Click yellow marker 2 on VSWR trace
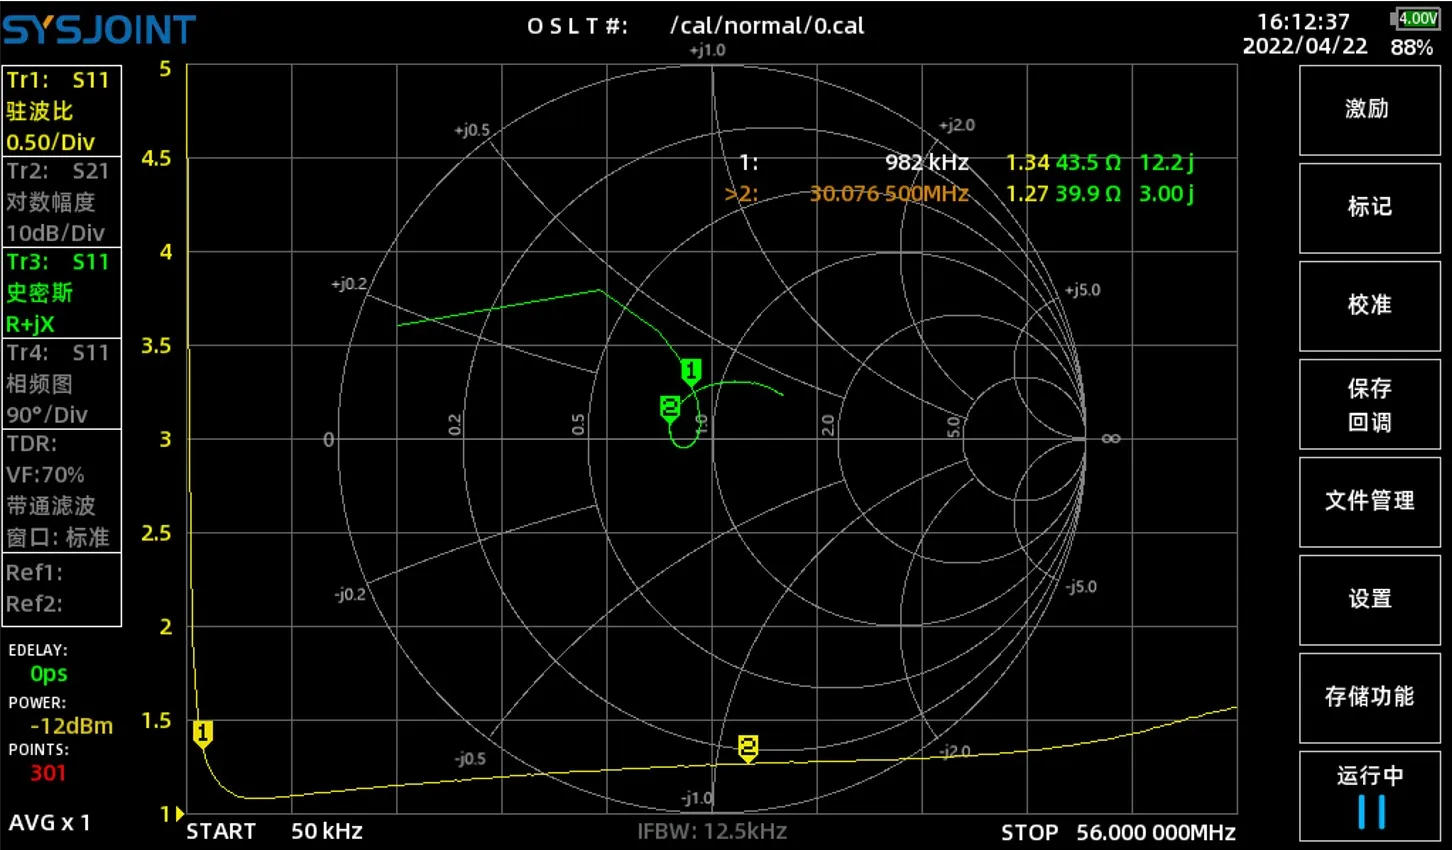Image resolution: width=1452 pixels, height=850 pixels. (x=748, y=747)
